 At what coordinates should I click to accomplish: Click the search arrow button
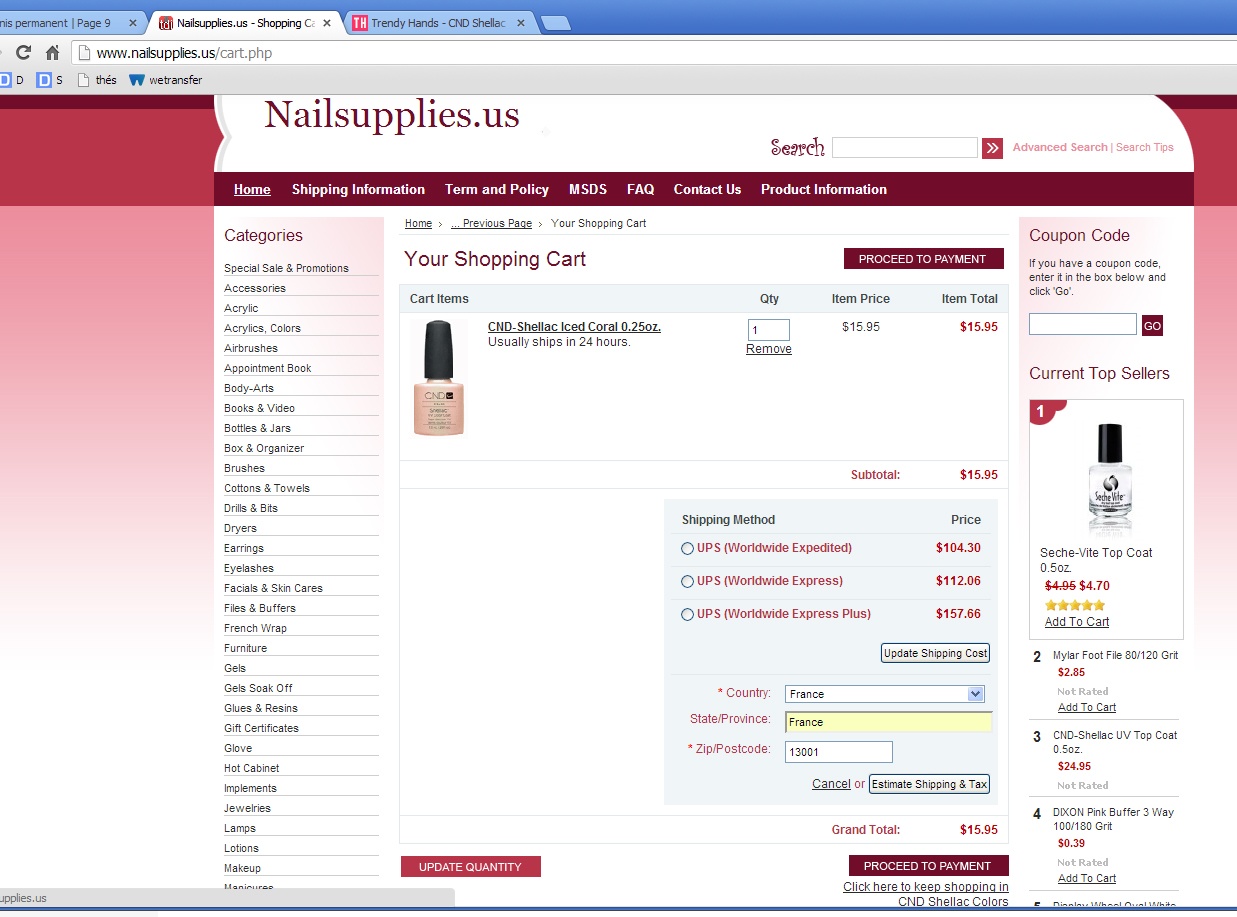pyautogui.click(x=992, y=148)
